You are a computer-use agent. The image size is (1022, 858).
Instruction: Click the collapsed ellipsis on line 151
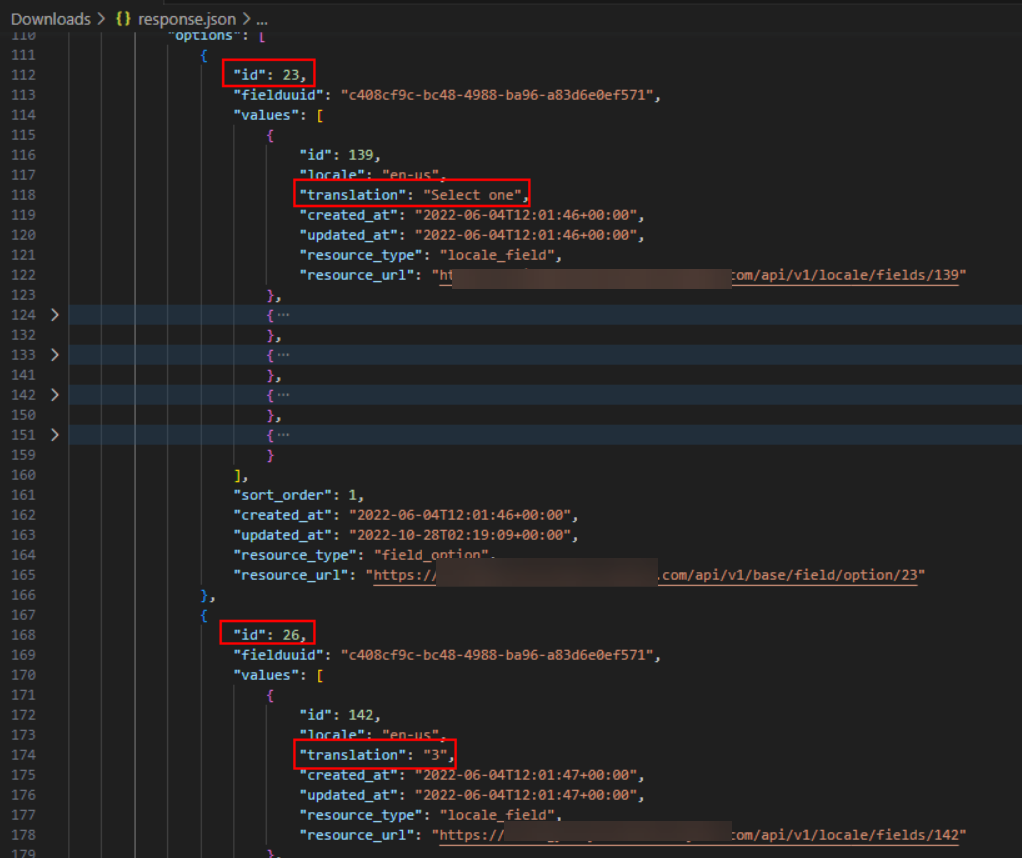point(284,435)
